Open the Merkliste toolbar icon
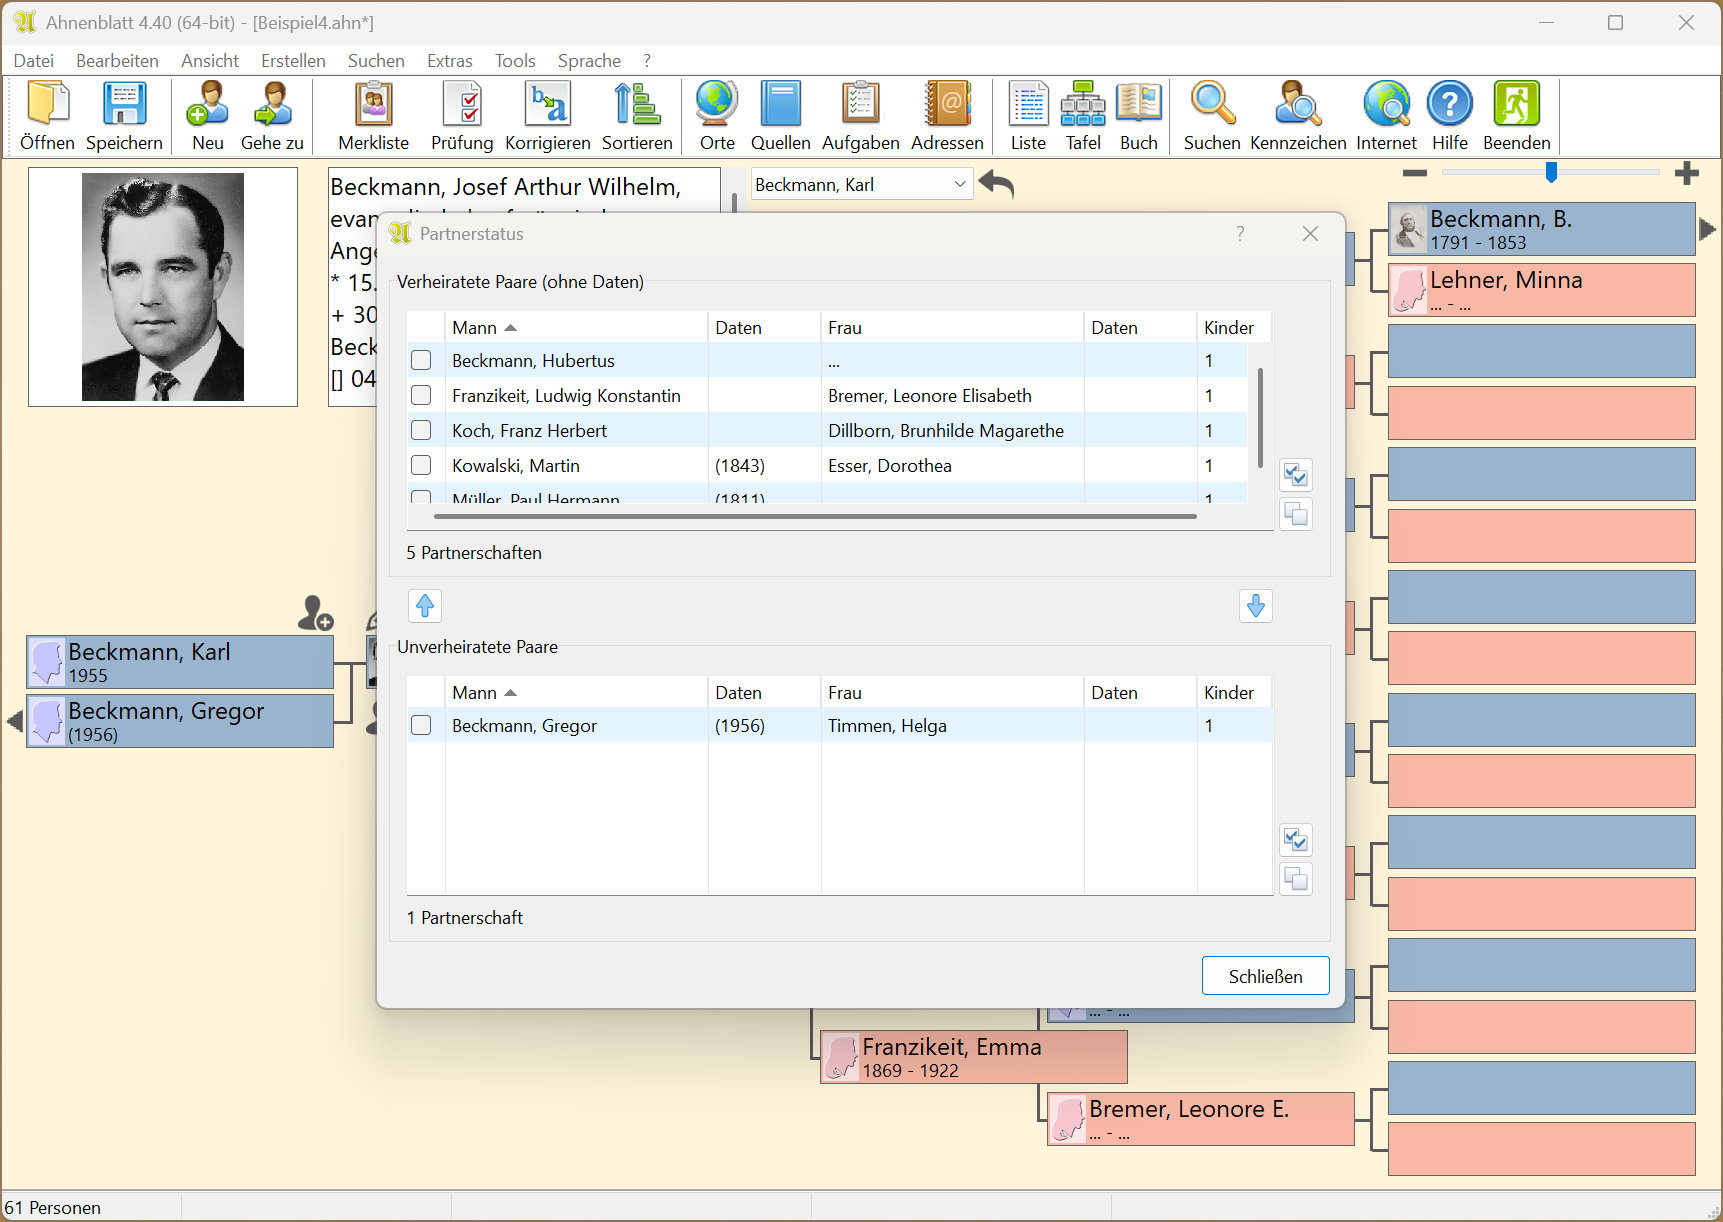 click(373, 116)
